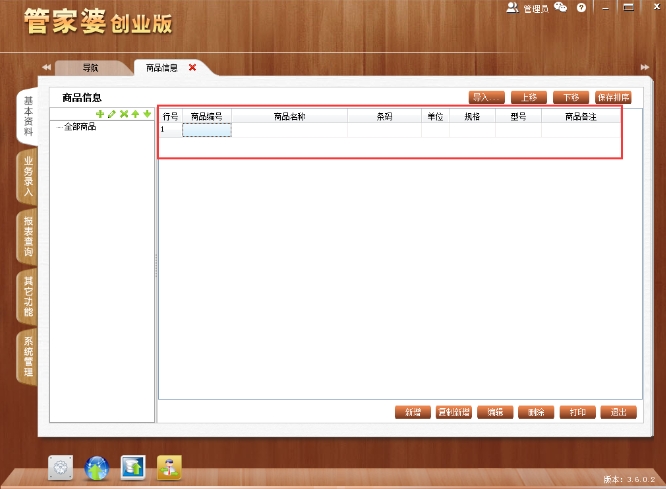Click the green X delete-category icon

124,114
